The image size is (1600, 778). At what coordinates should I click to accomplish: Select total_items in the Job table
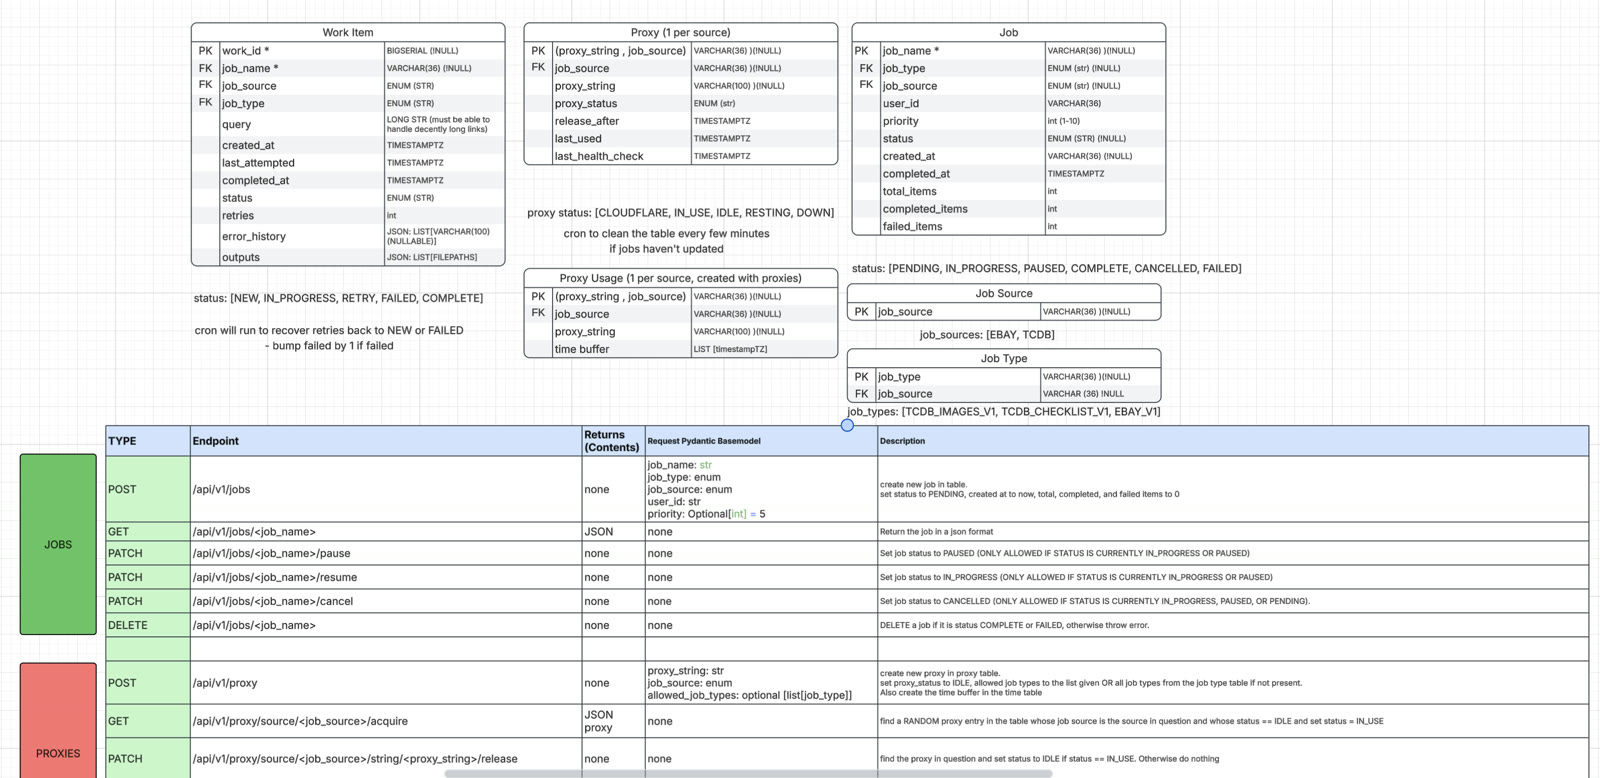pyautogui.click(x=963, y=191)
